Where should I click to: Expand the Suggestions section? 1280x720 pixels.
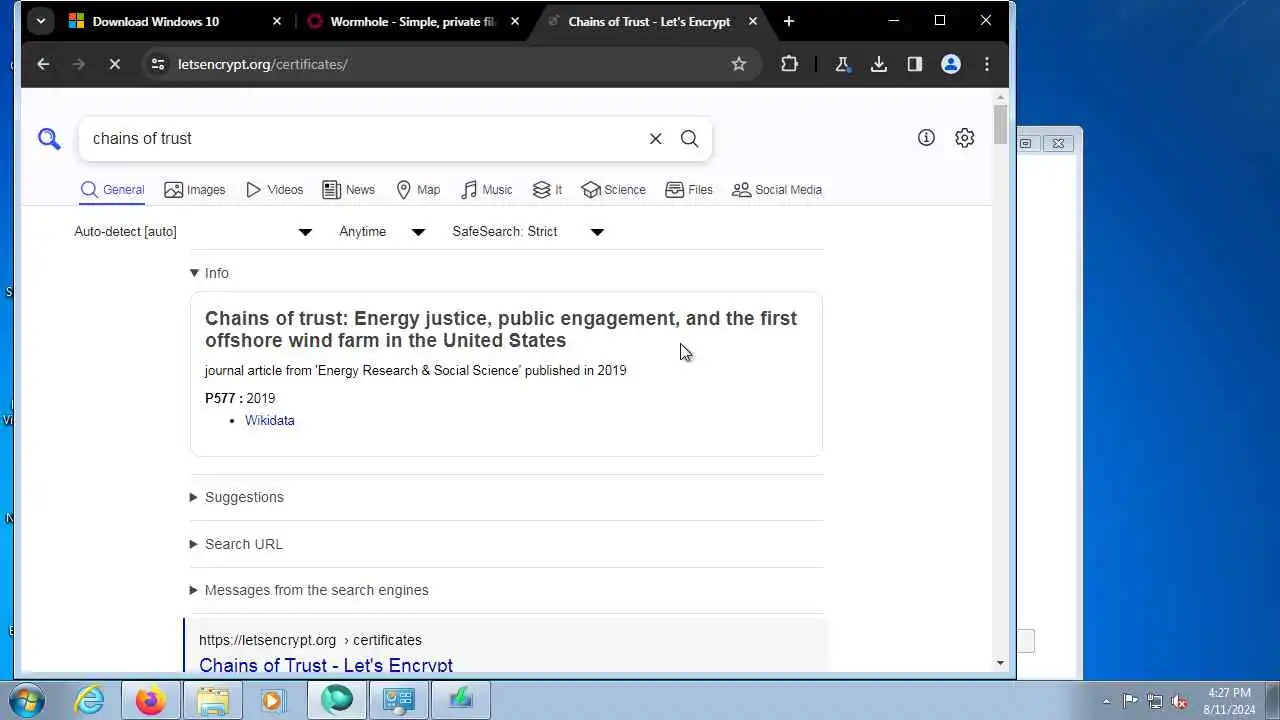point(237,497)
